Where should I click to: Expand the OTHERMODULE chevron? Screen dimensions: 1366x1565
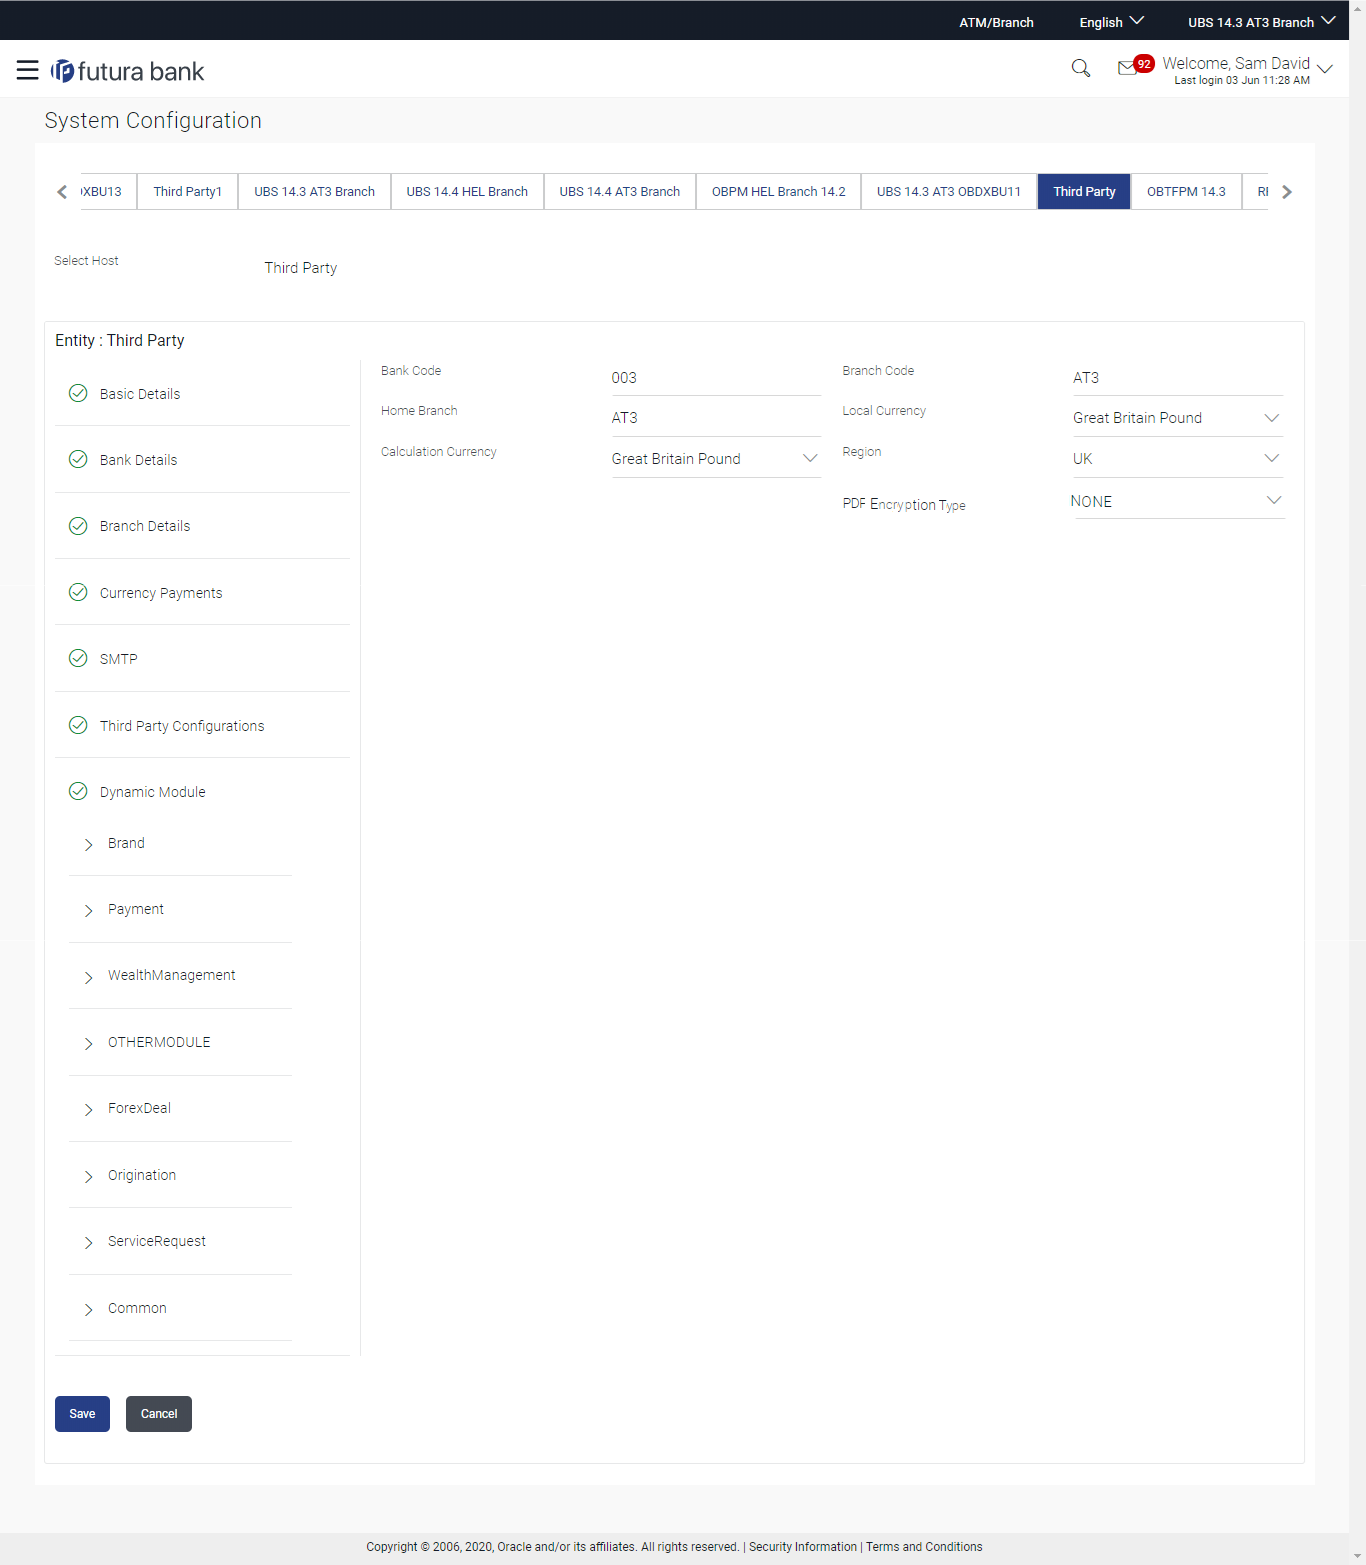click(88, 1043)
